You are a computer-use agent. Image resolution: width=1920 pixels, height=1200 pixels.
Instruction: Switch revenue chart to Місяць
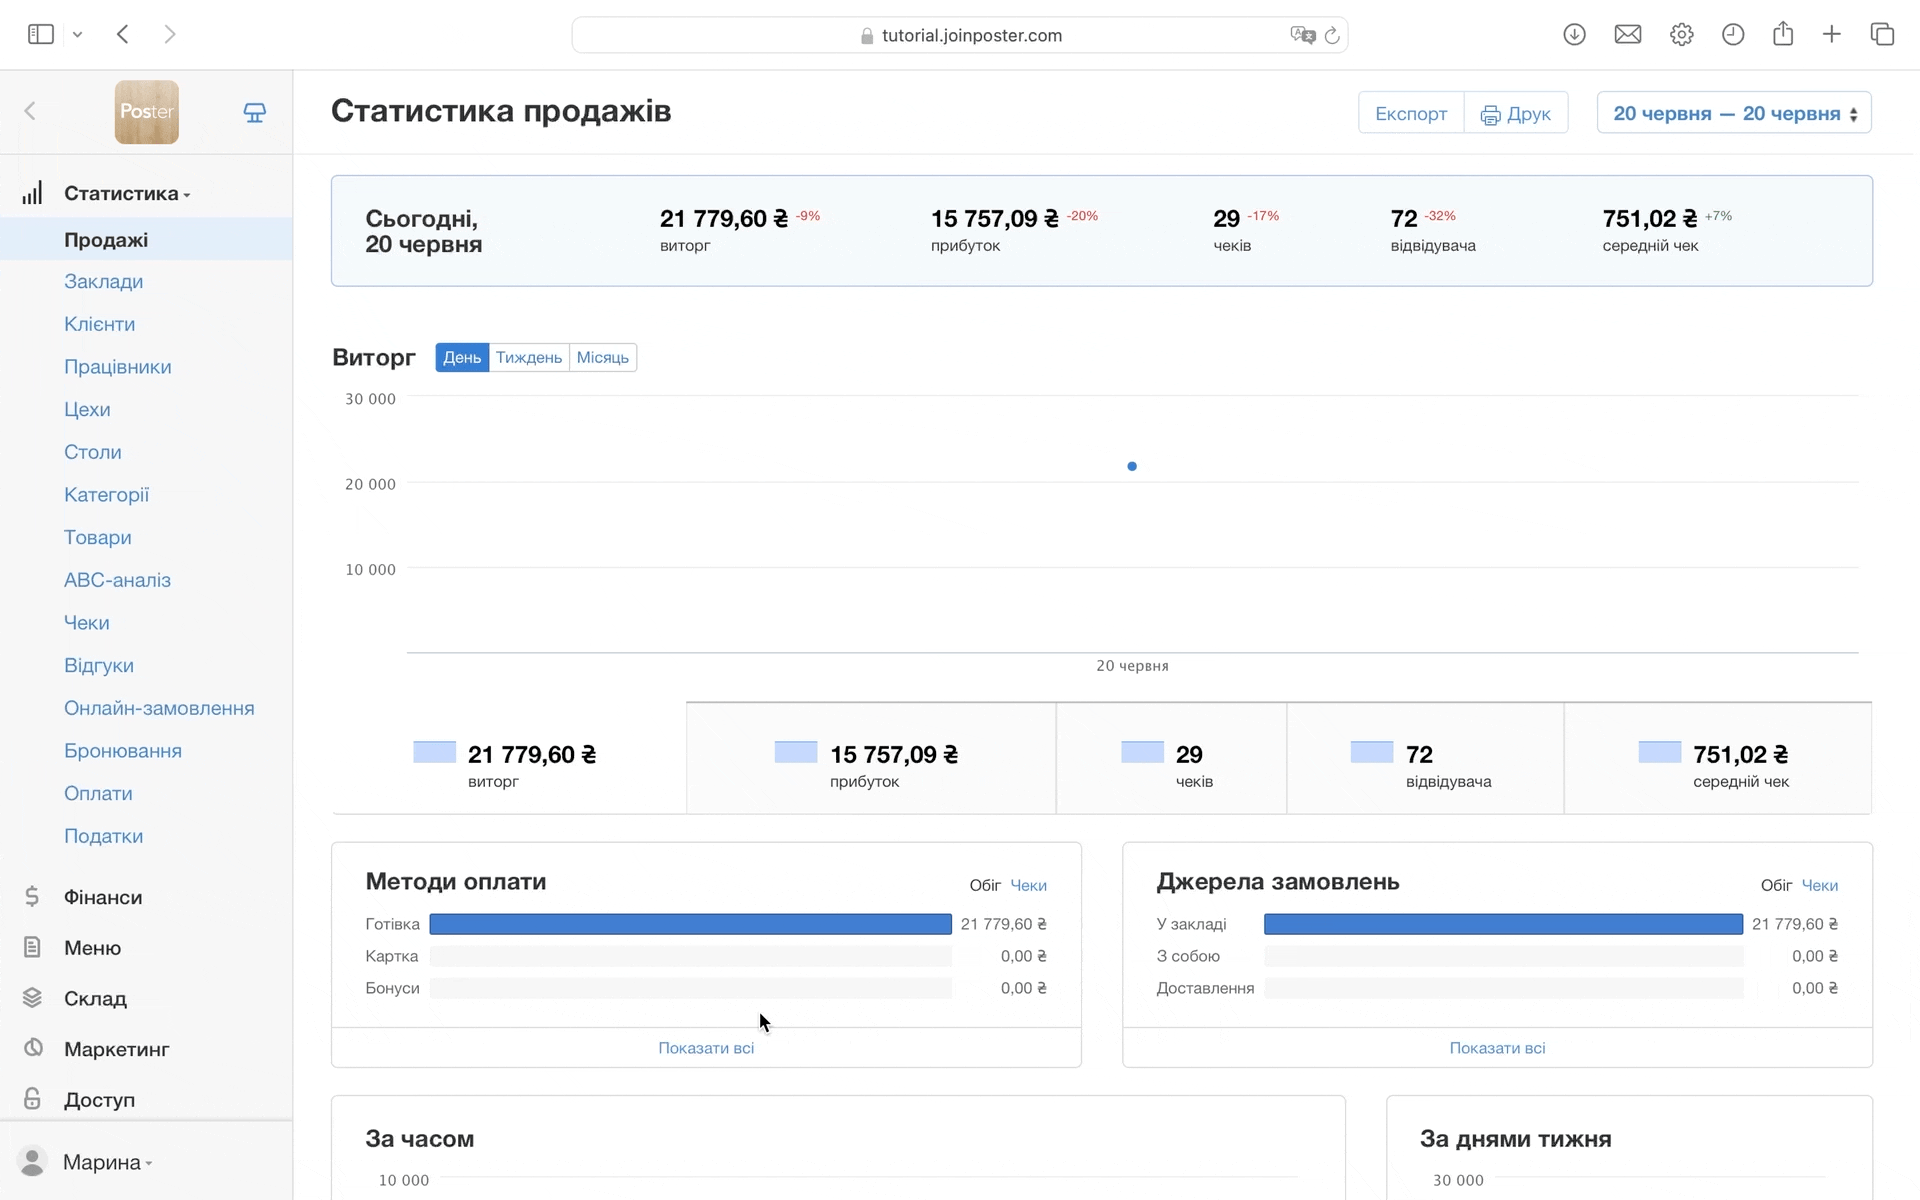click(603, 357)
